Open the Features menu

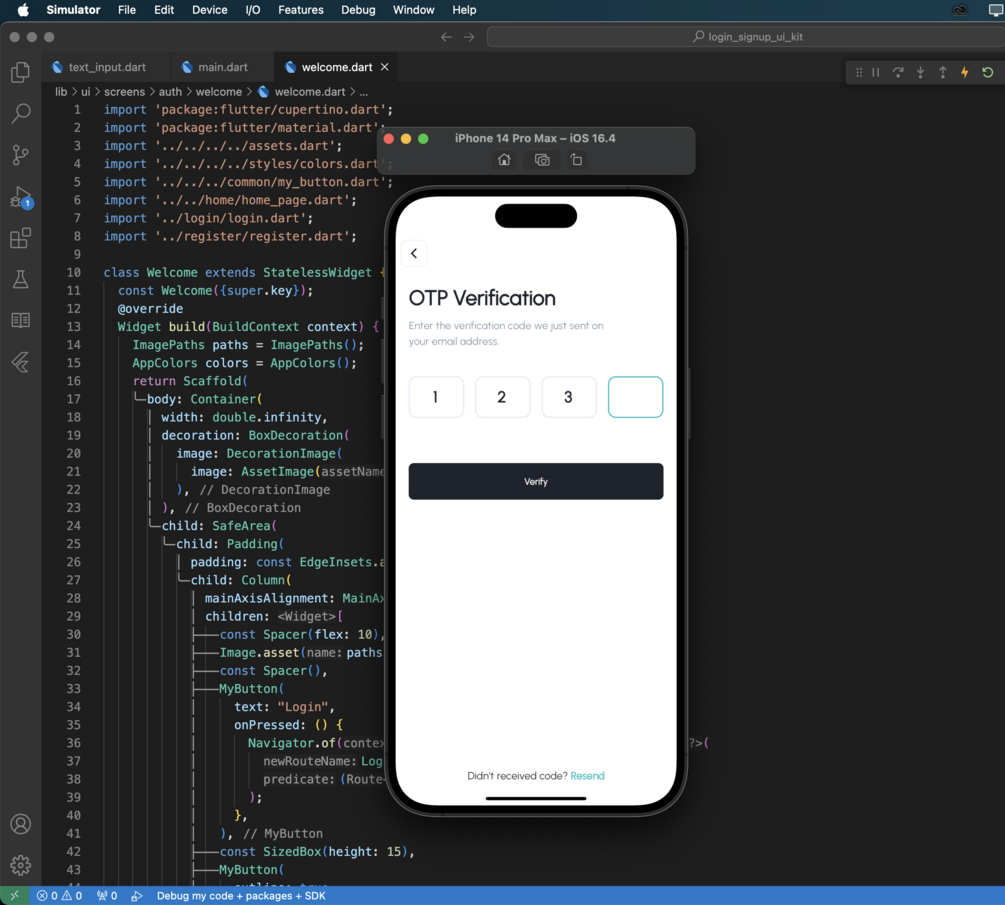[301, 10]
